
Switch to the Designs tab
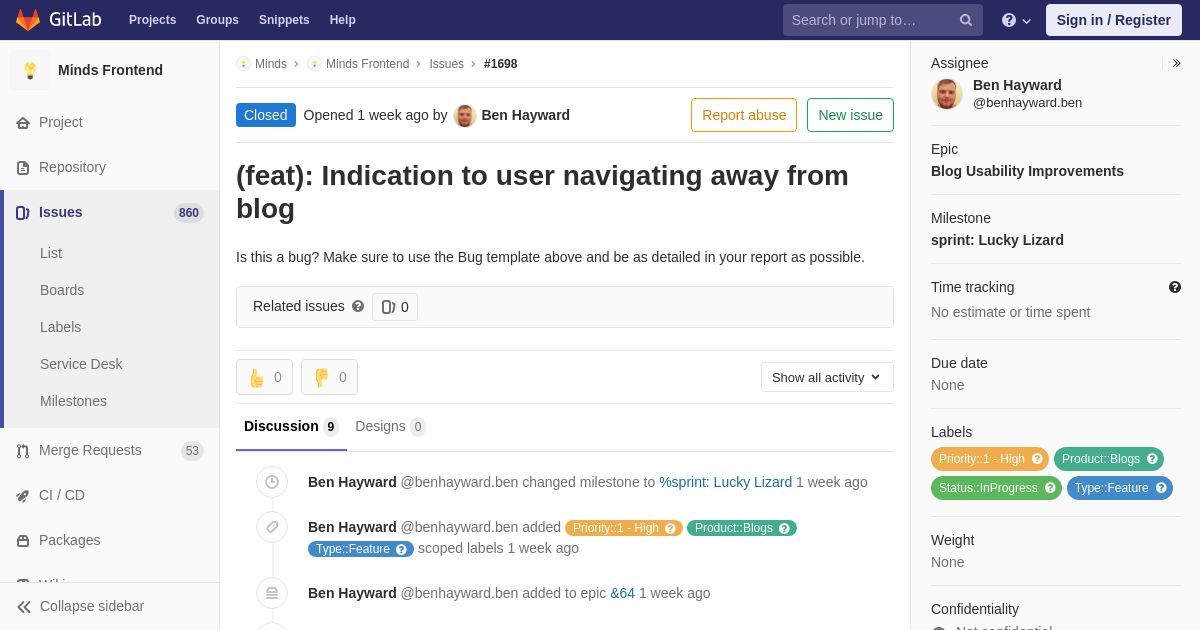pyautogui.click(x=390, y=427)
